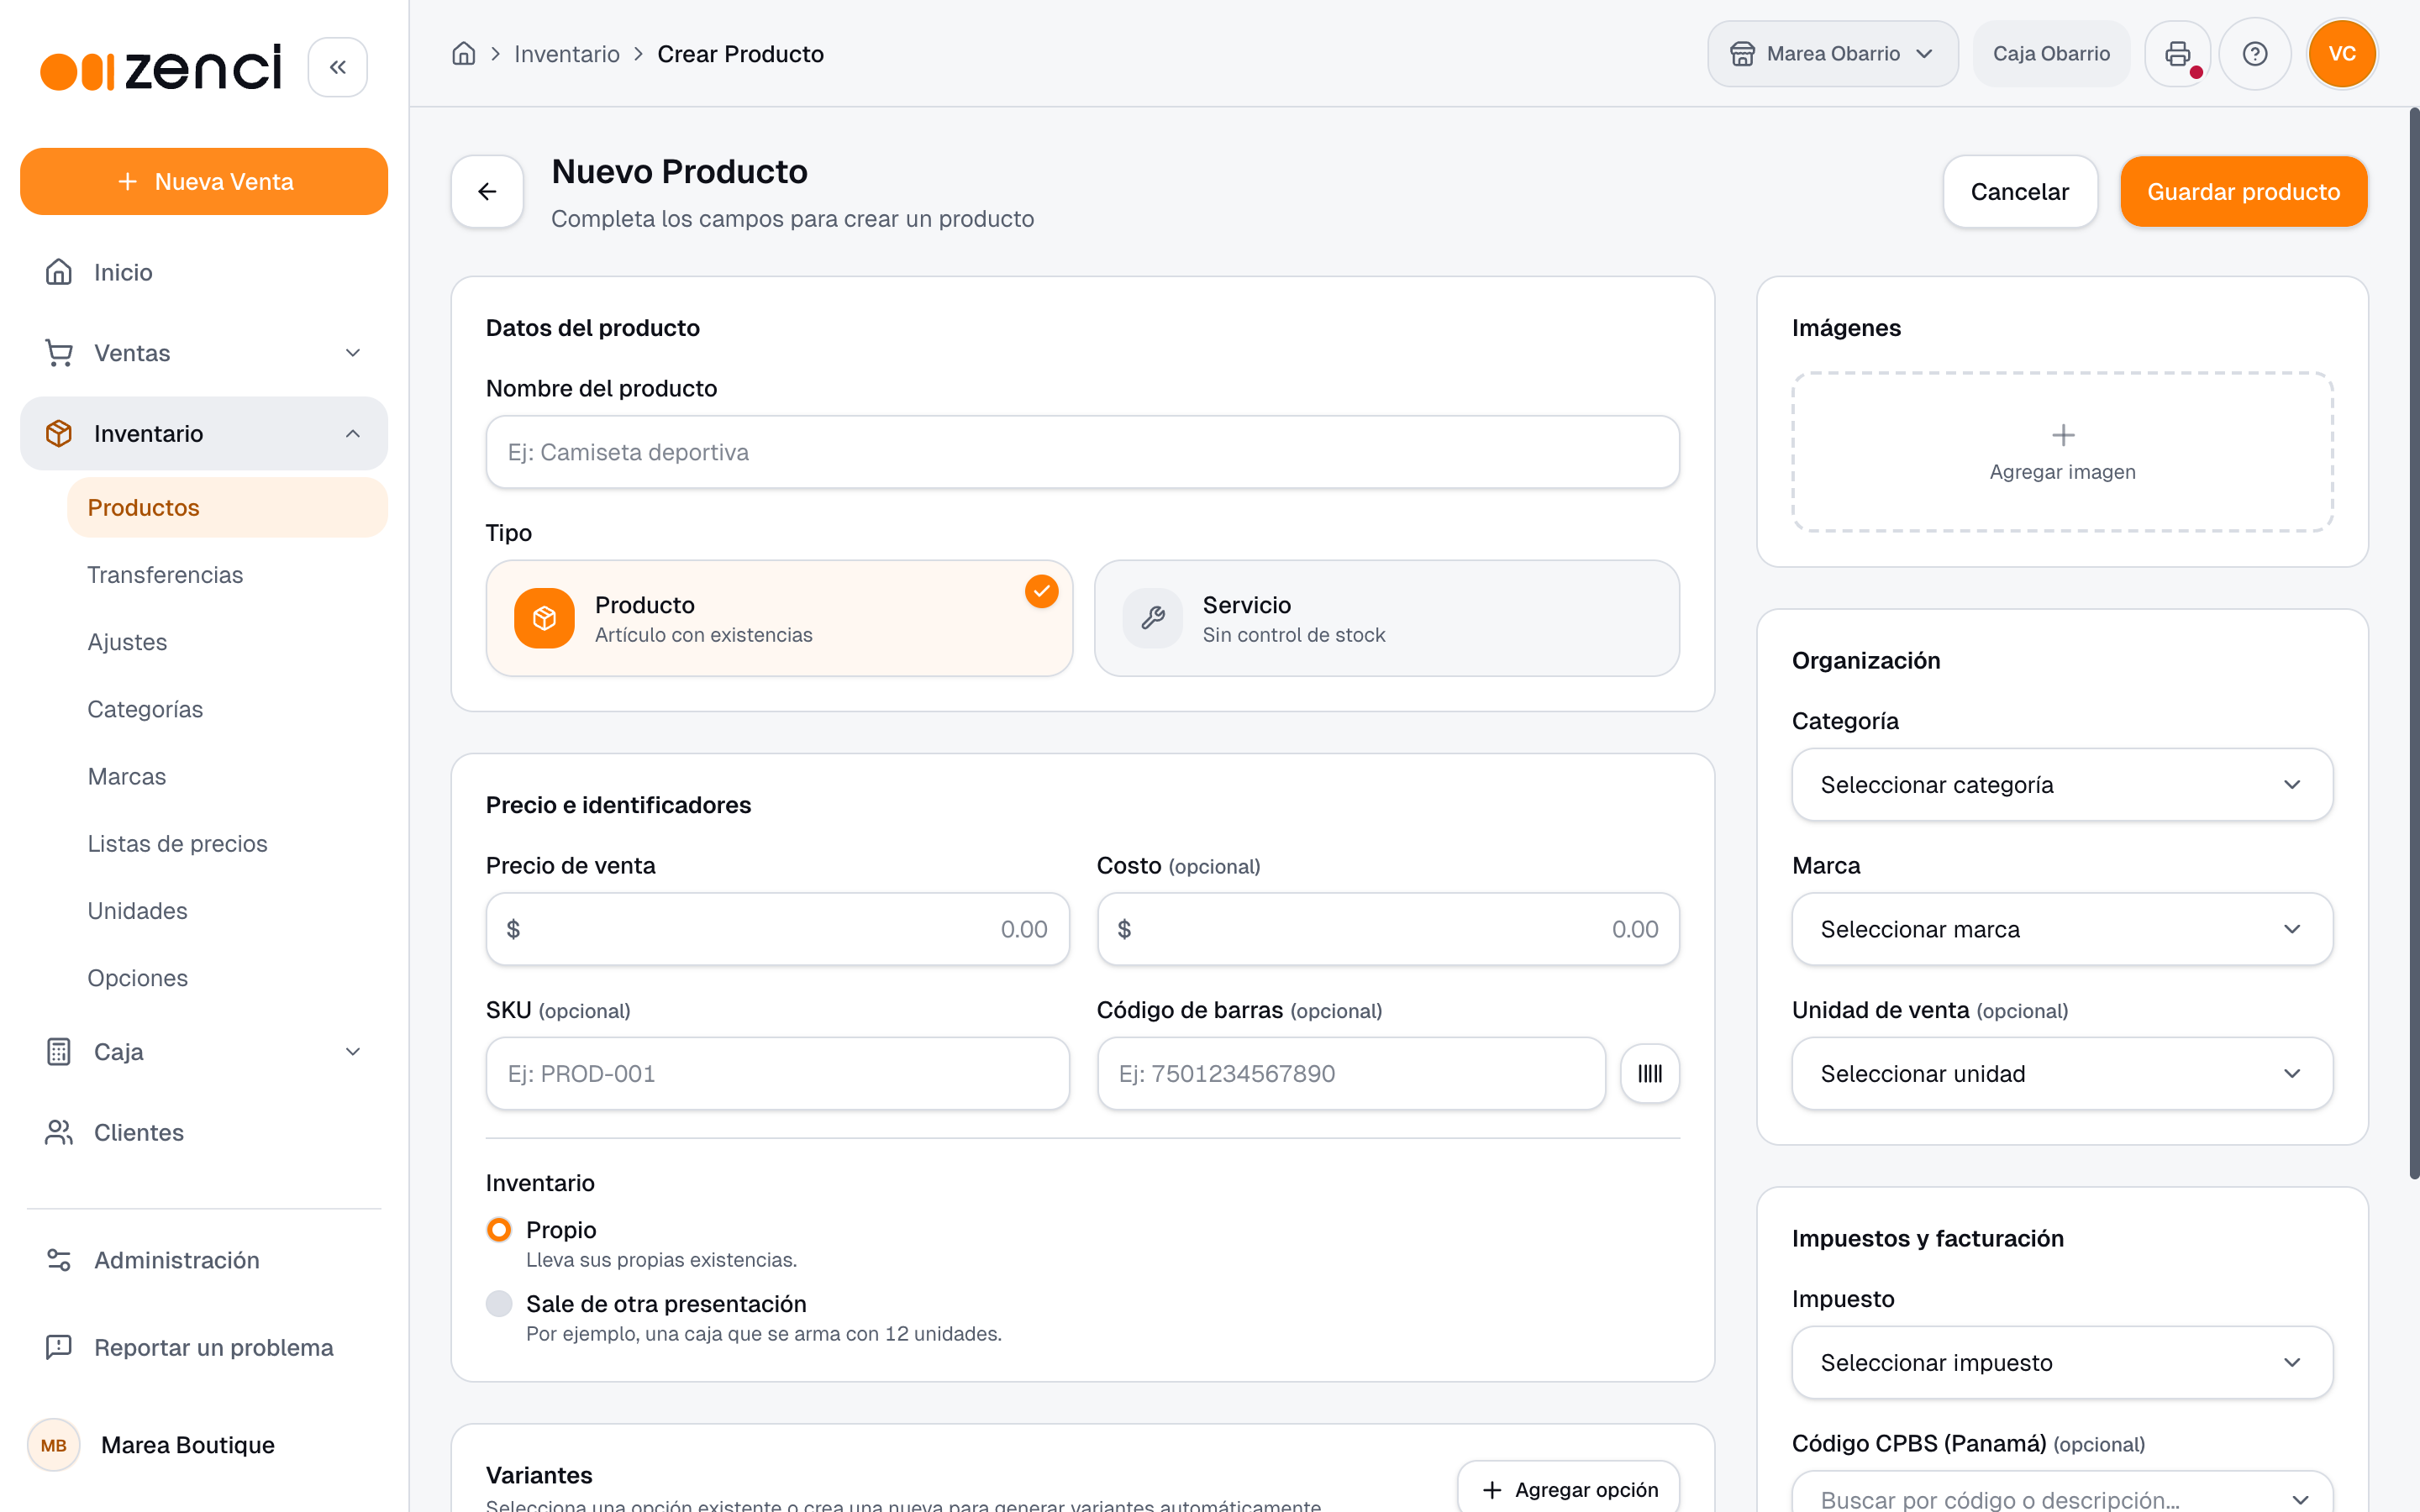
Task: Click the Ventas shopping cart icon
Action: point(59,353)
